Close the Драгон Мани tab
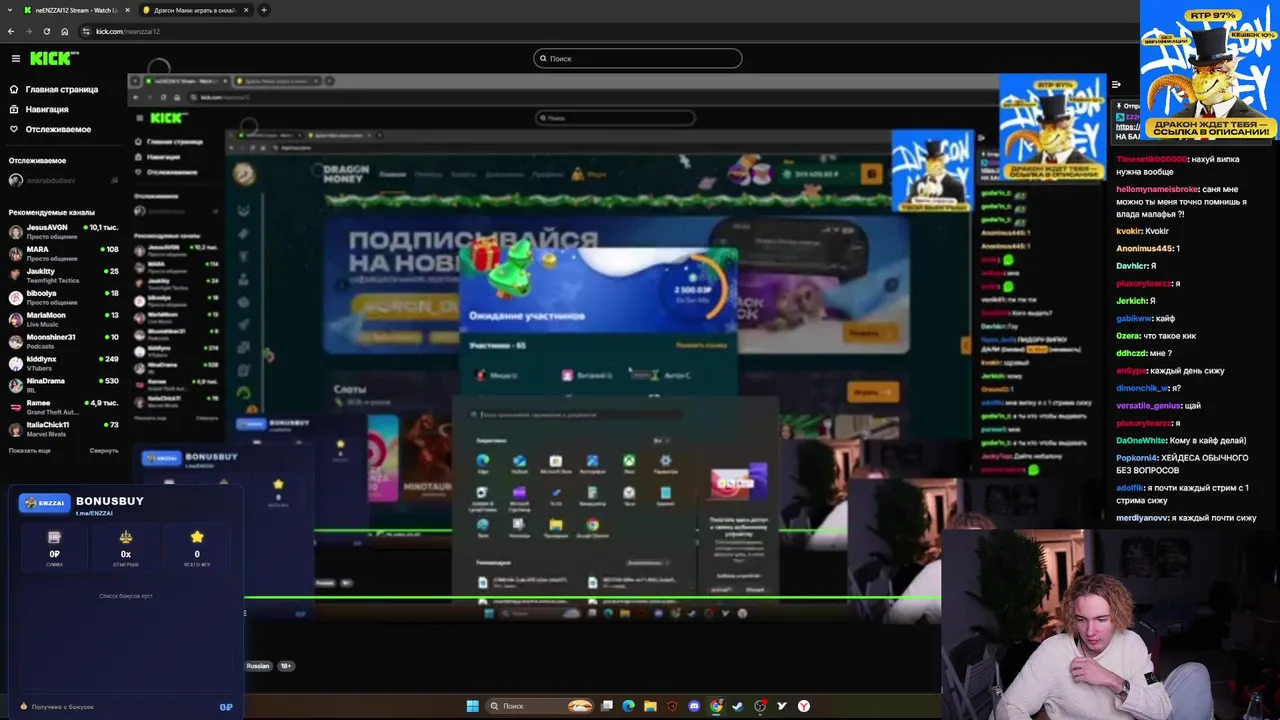The width and height of the screenshot is (1280, 720). (x=246, y=10)
